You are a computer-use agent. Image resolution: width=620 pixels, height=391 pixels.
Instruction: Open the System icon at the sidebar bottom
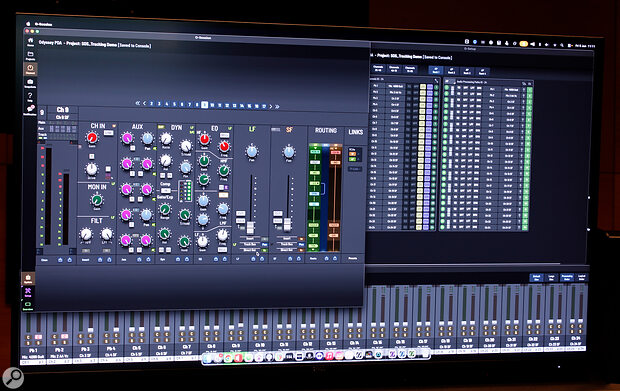28,279
